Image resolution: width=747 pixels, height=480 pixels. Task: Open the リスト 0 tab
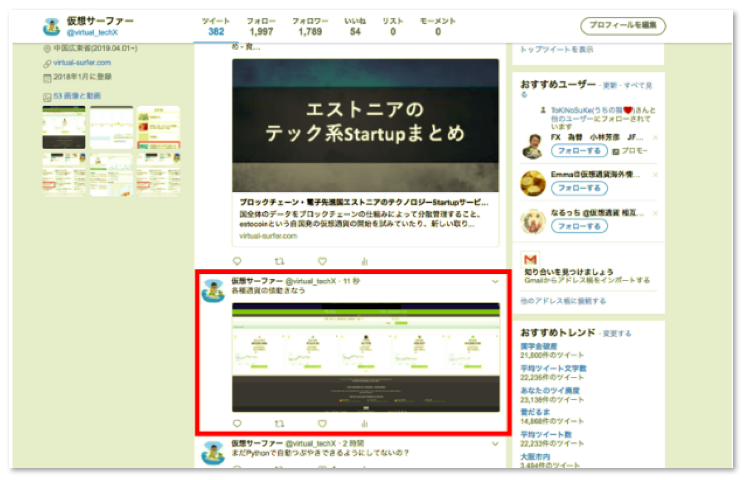393,27
